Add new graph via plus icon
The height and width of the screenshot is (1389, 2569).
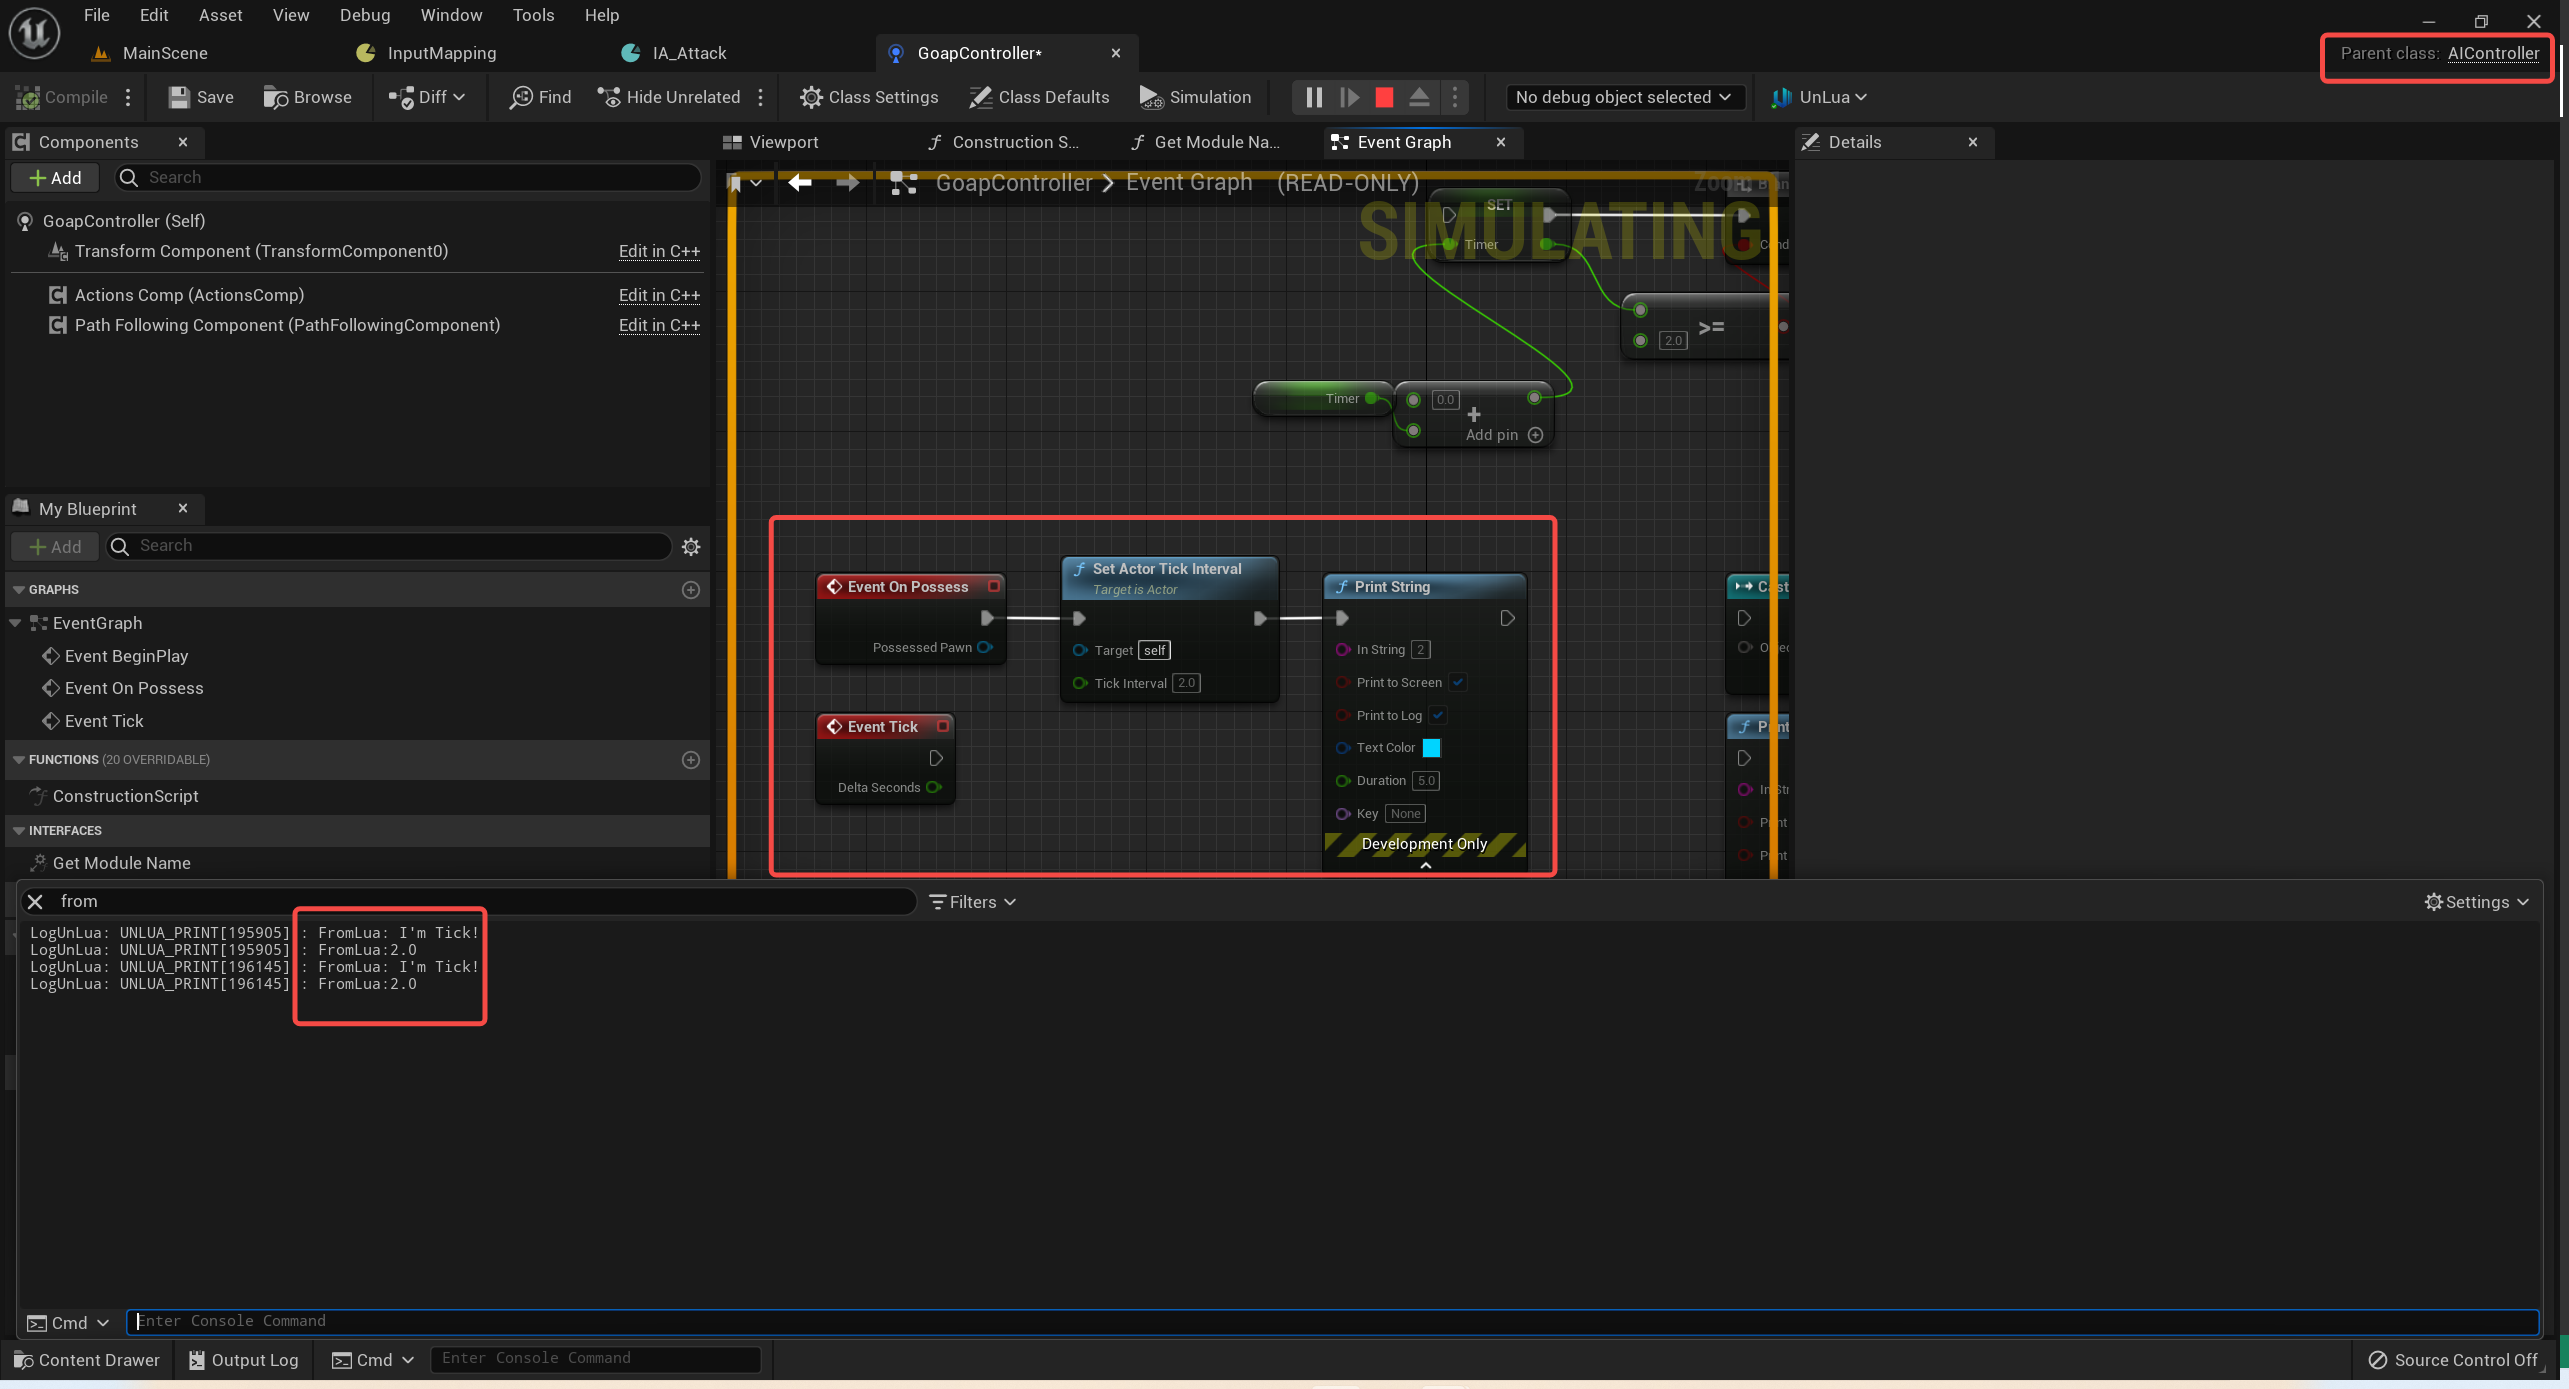coord(691,590)
